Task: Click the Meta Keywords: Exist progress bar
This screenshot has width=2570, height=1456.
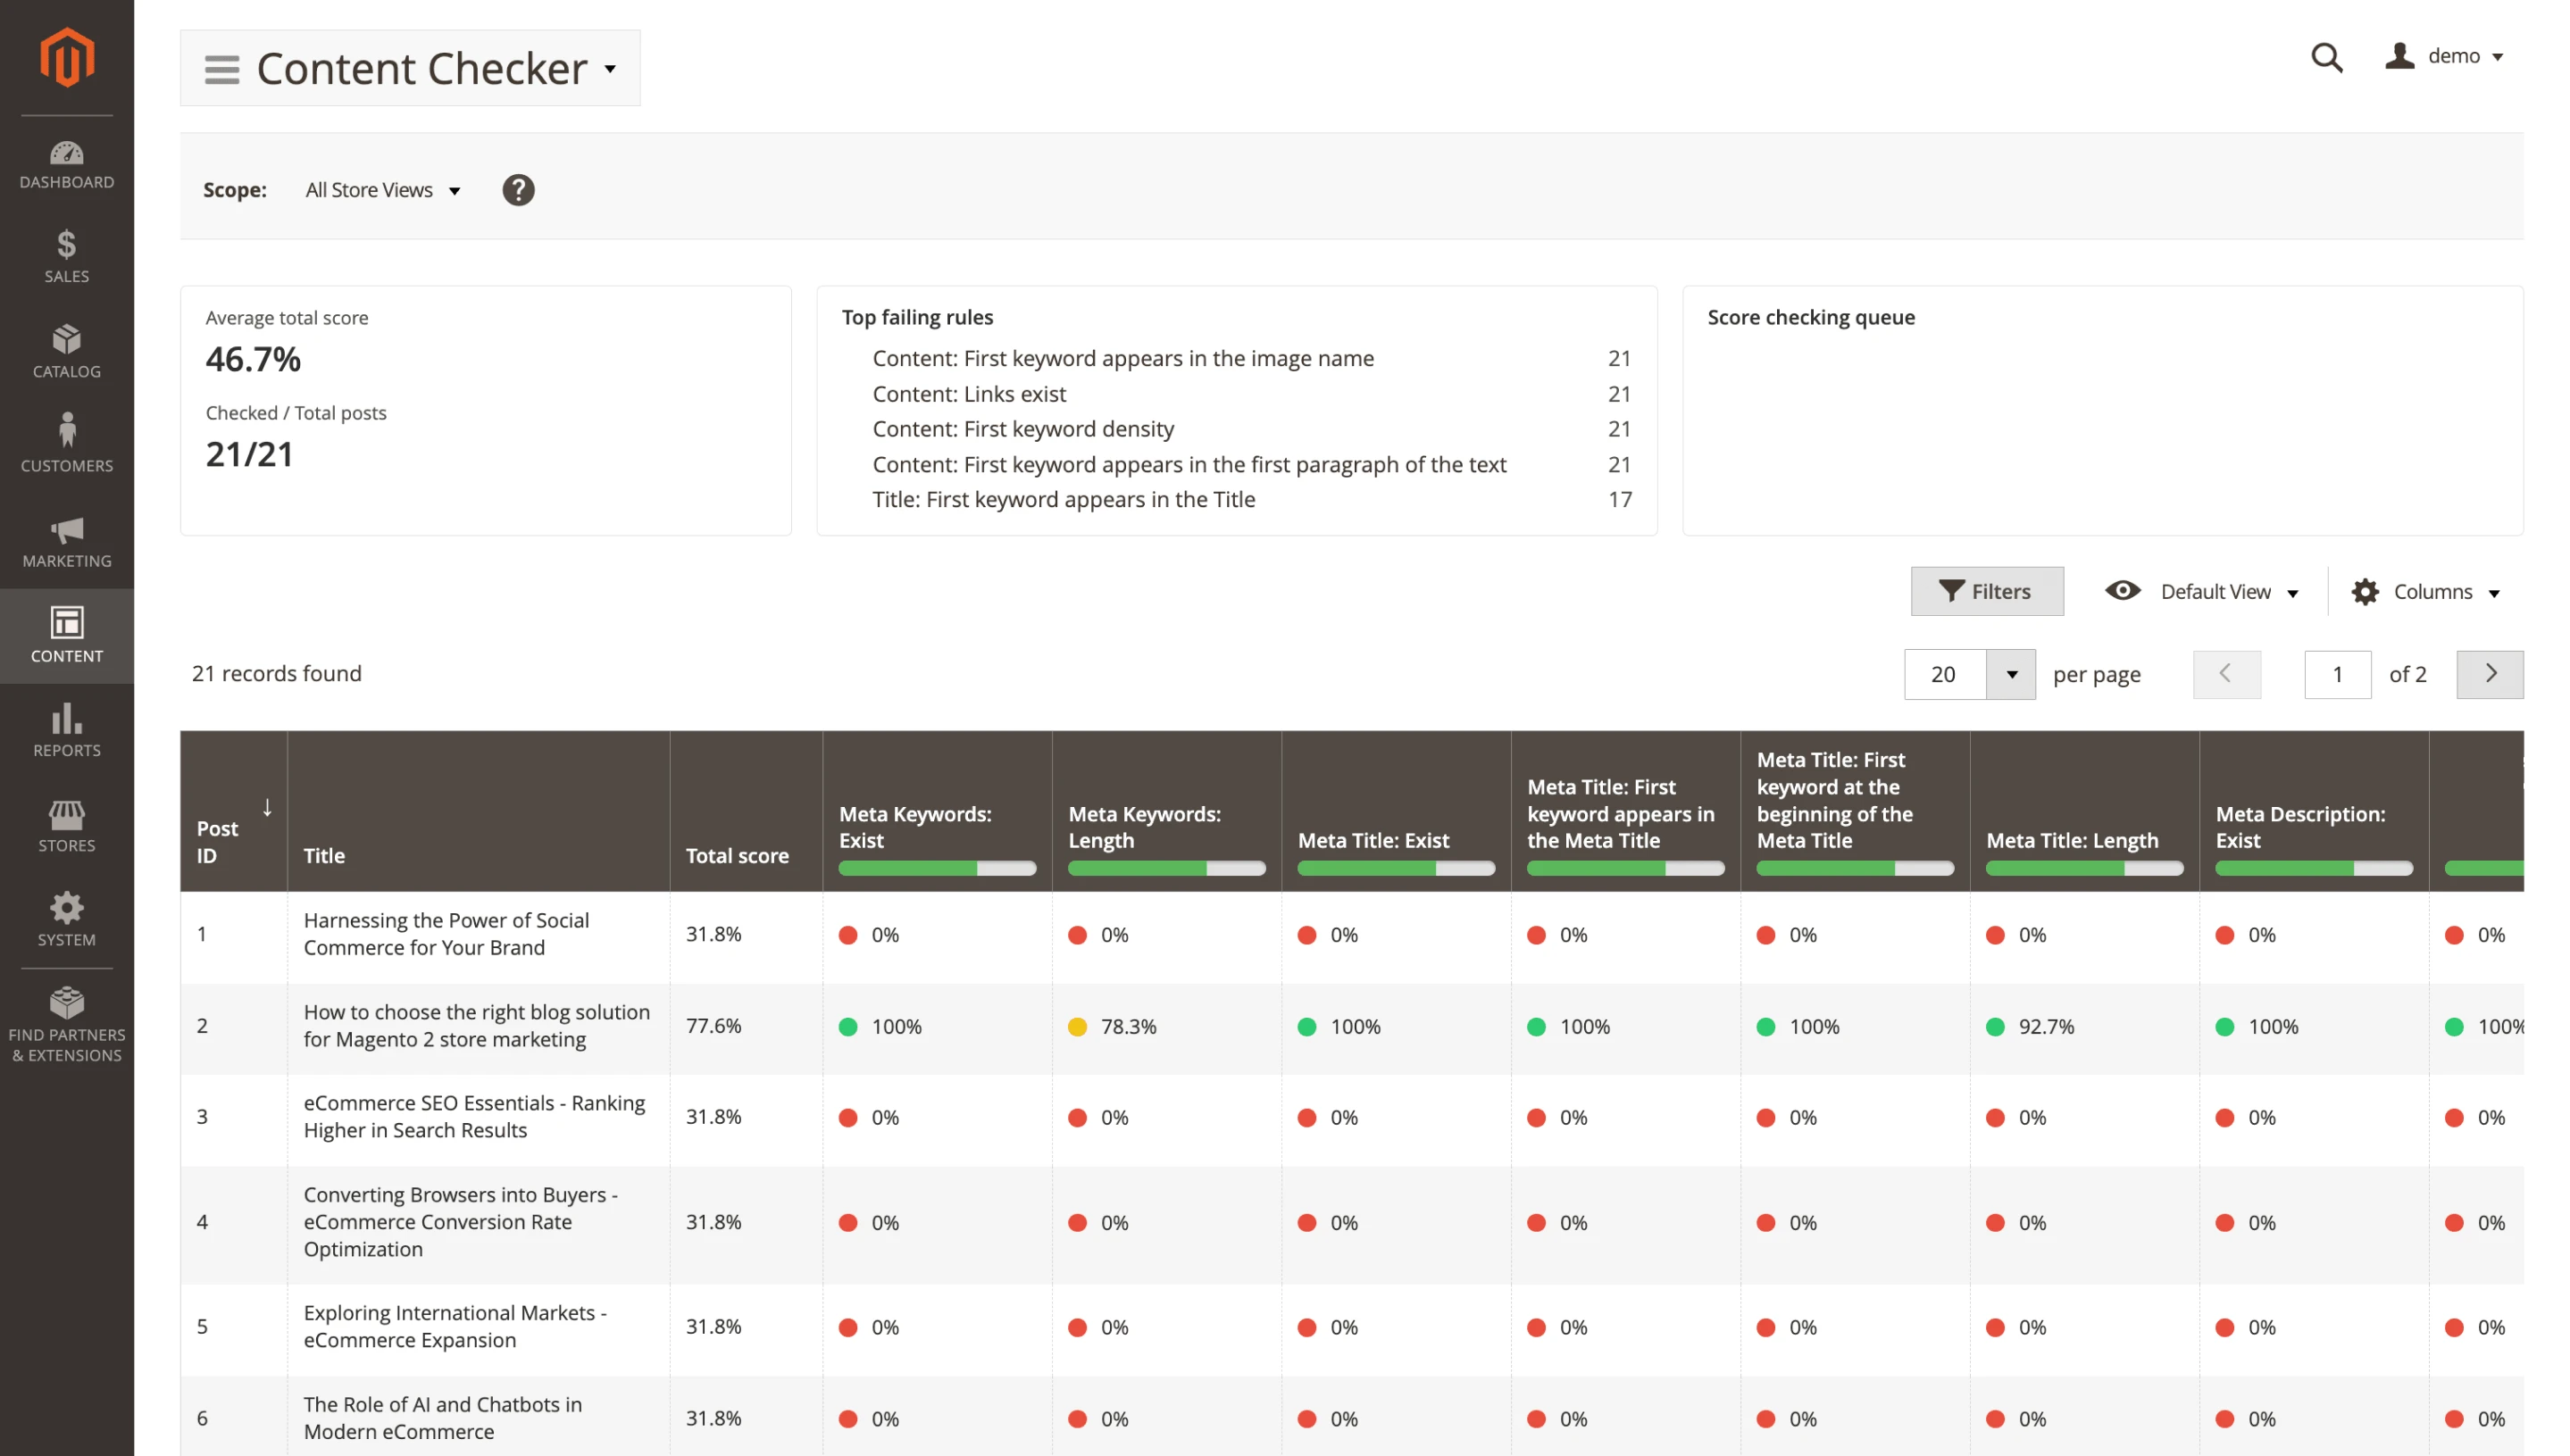Action: pos(937,869)
